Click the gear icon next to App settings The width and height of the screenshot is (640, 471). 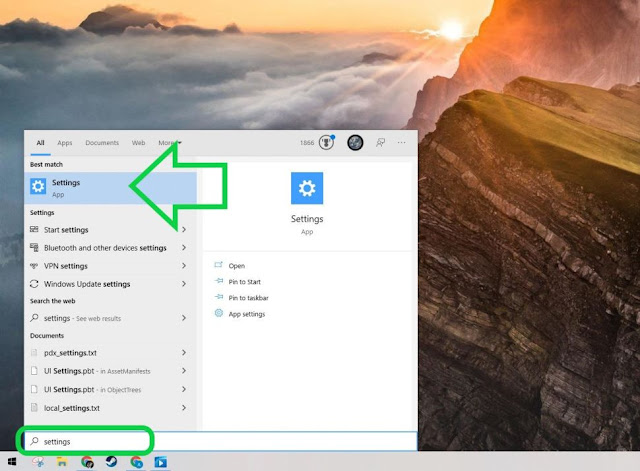pos(219,313)
